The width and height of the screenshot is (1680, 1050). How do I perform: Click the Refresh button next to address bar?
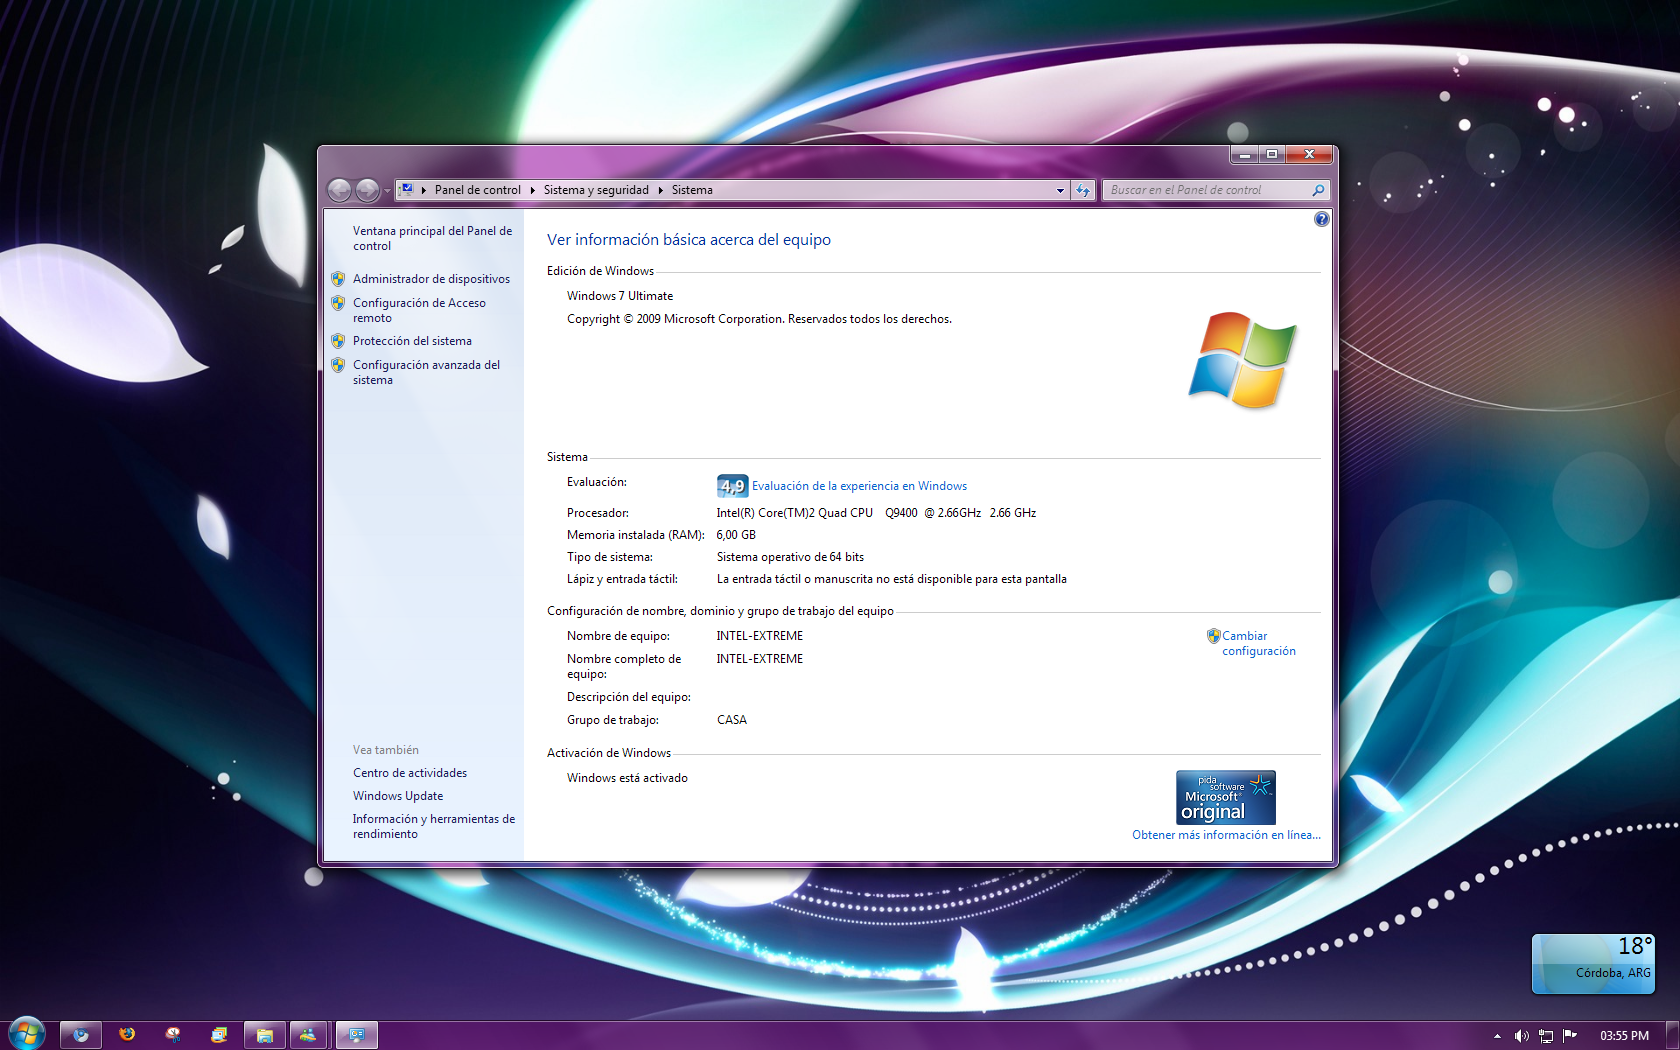coord(1083,190)
